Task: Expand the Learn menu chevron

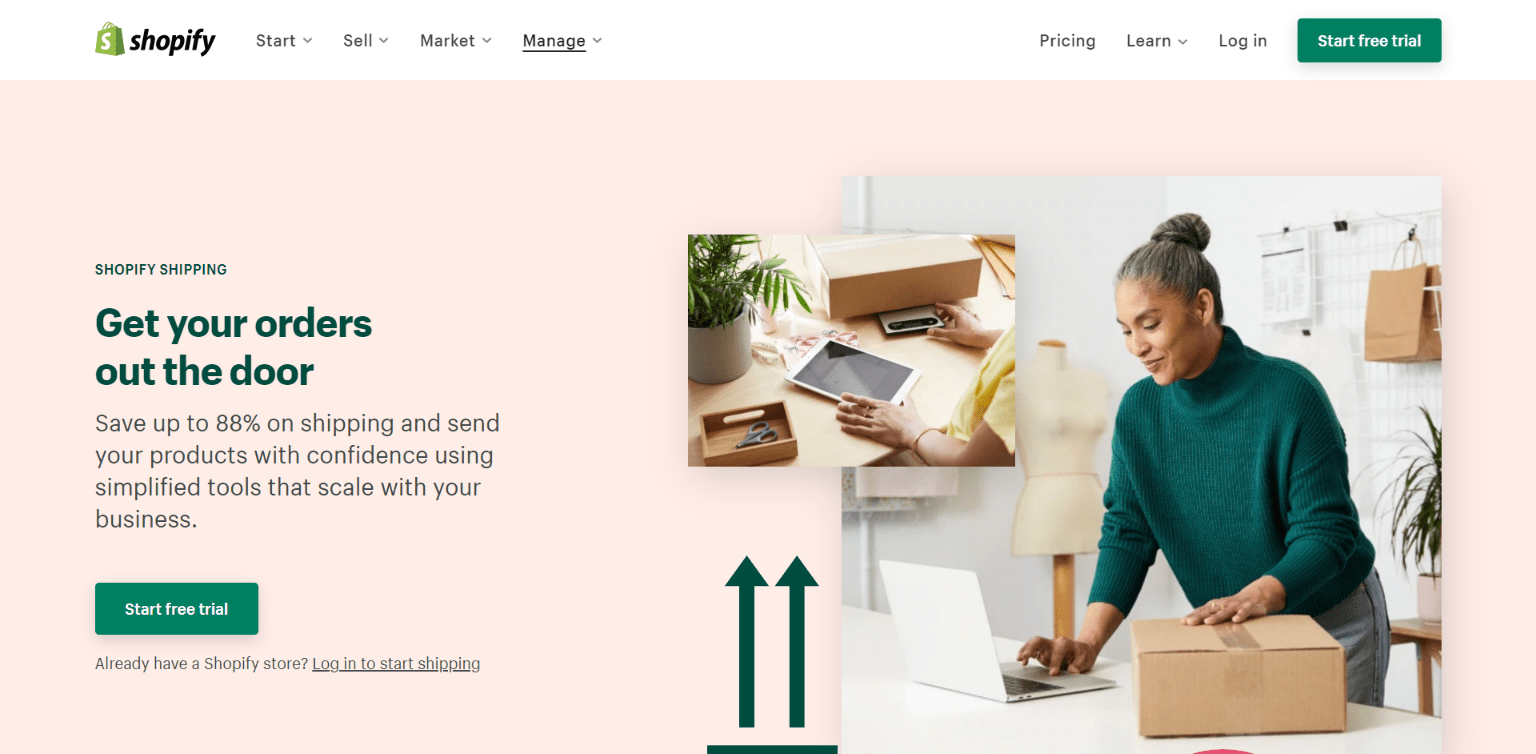Action: [x=1183, y=41]
